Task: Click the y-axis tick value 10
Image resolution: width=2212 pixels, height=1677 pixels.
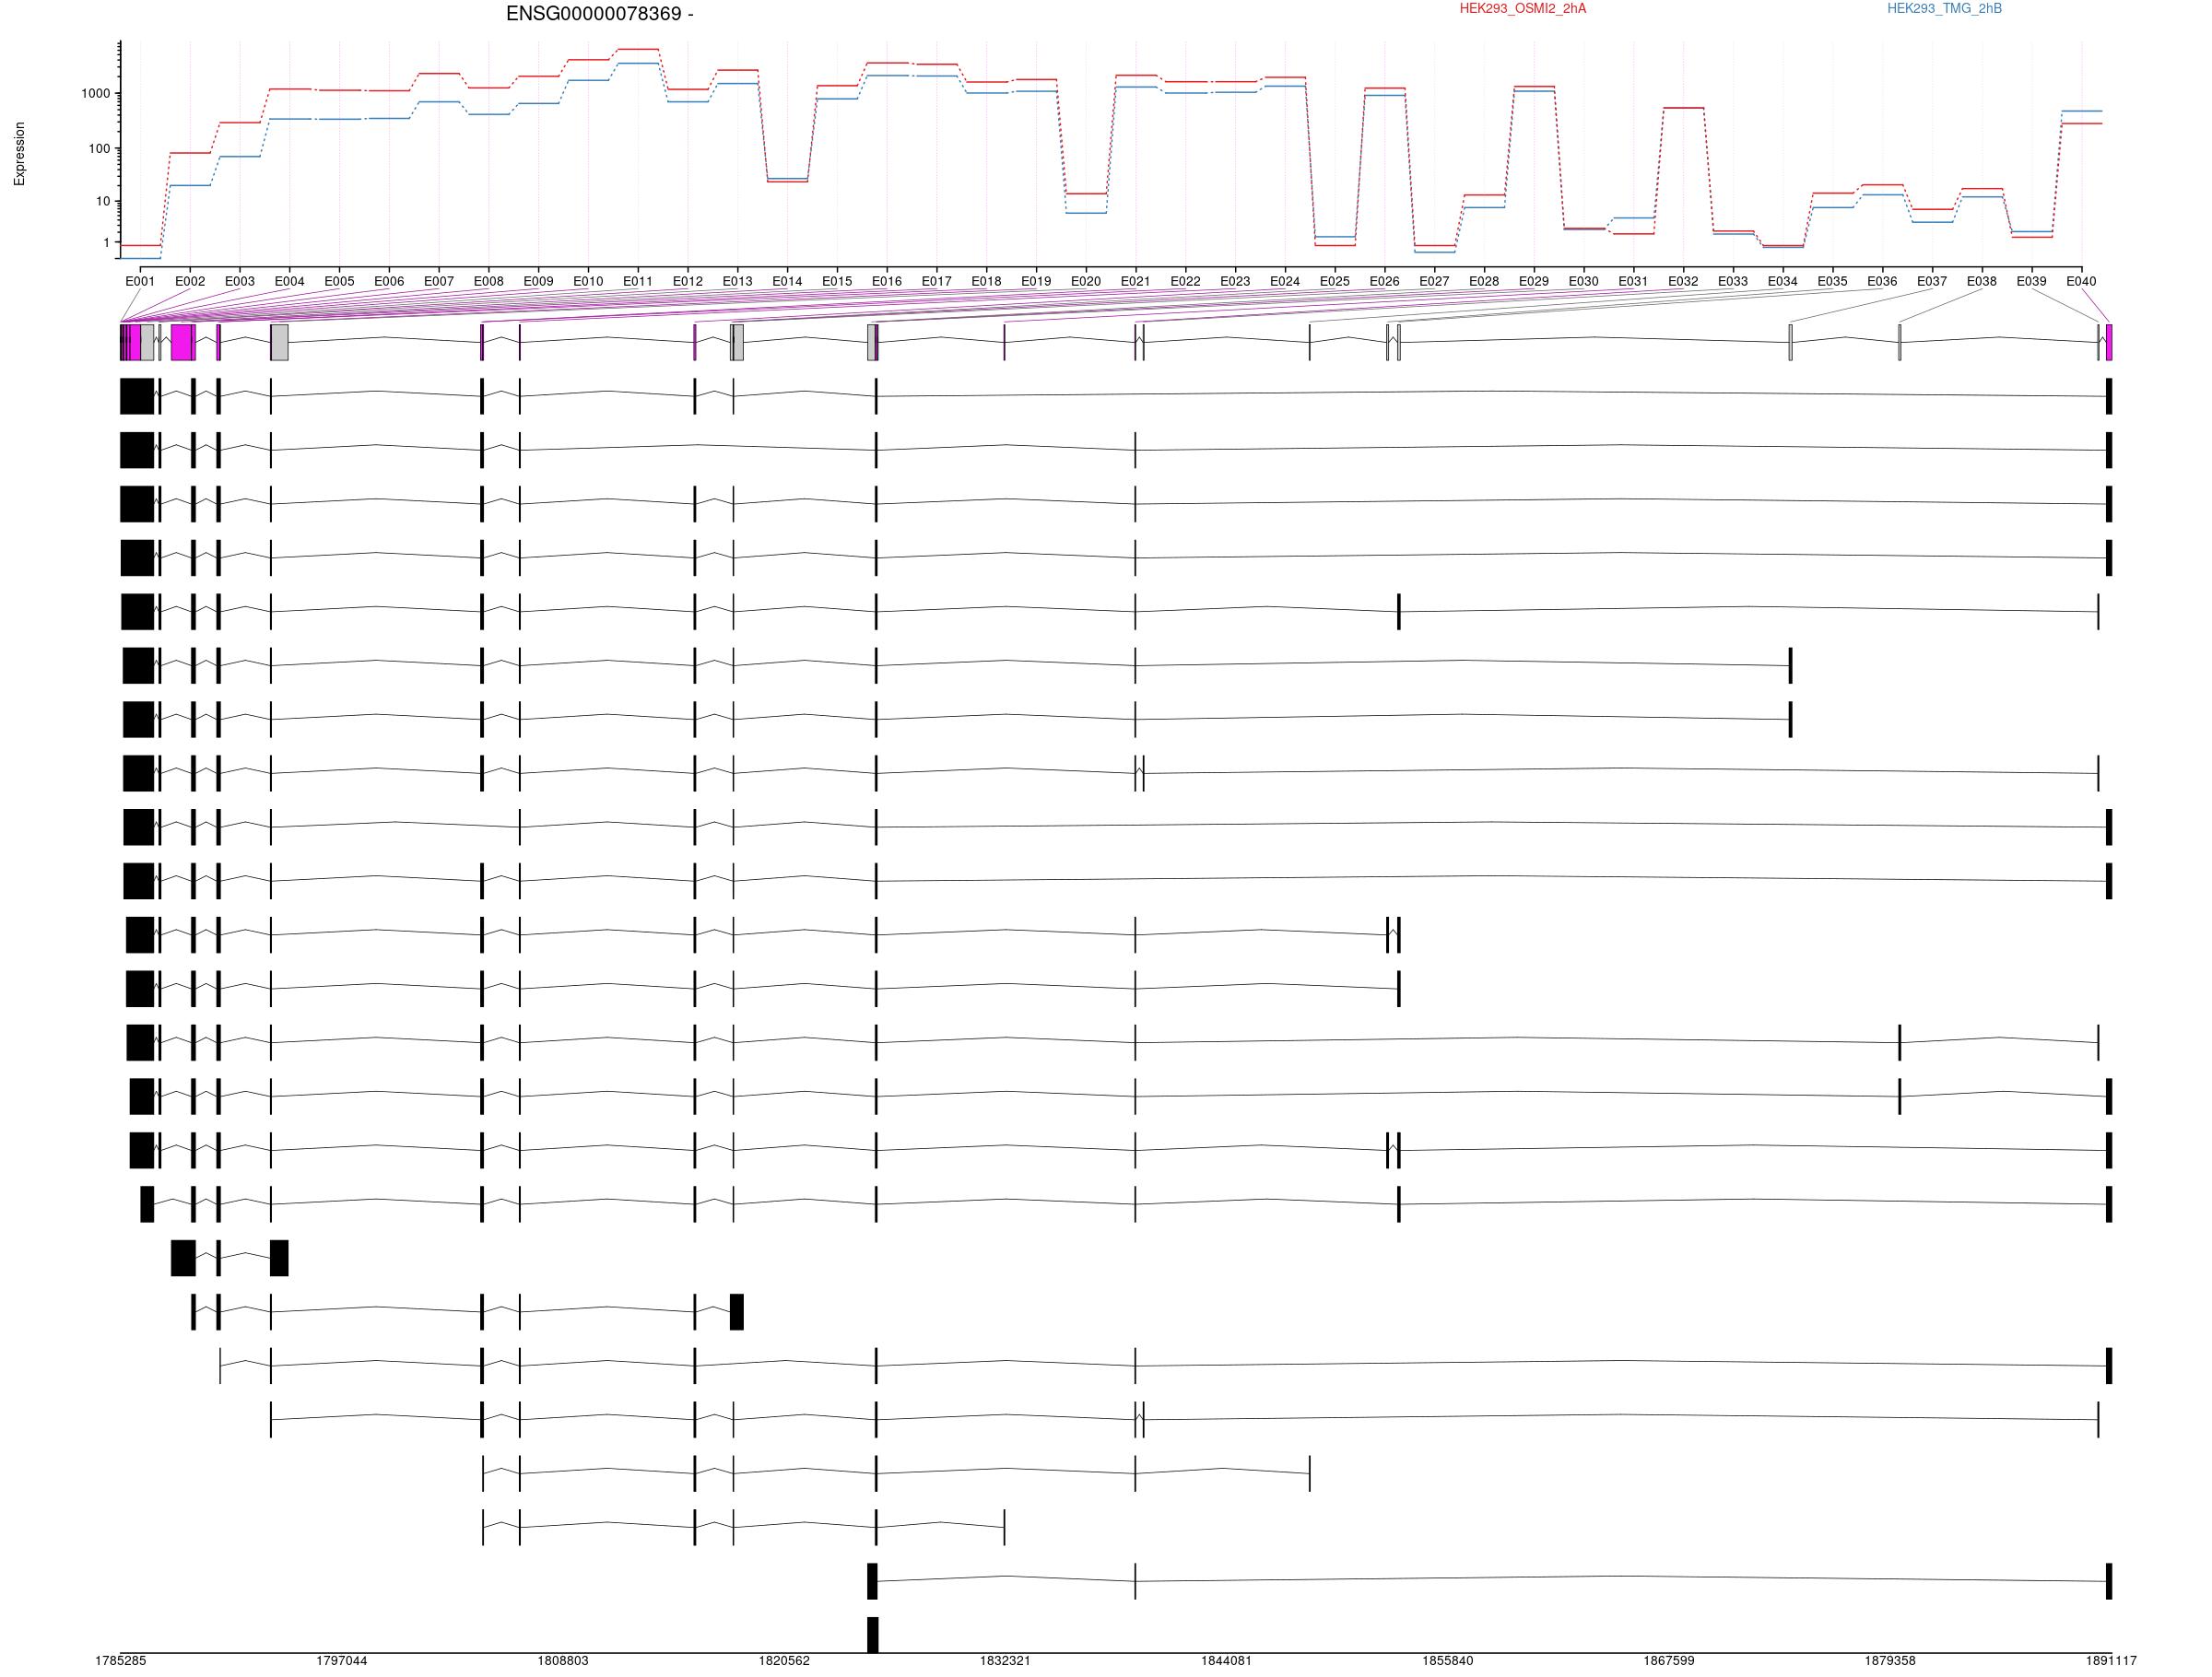Action: click(x=103, y=202)
